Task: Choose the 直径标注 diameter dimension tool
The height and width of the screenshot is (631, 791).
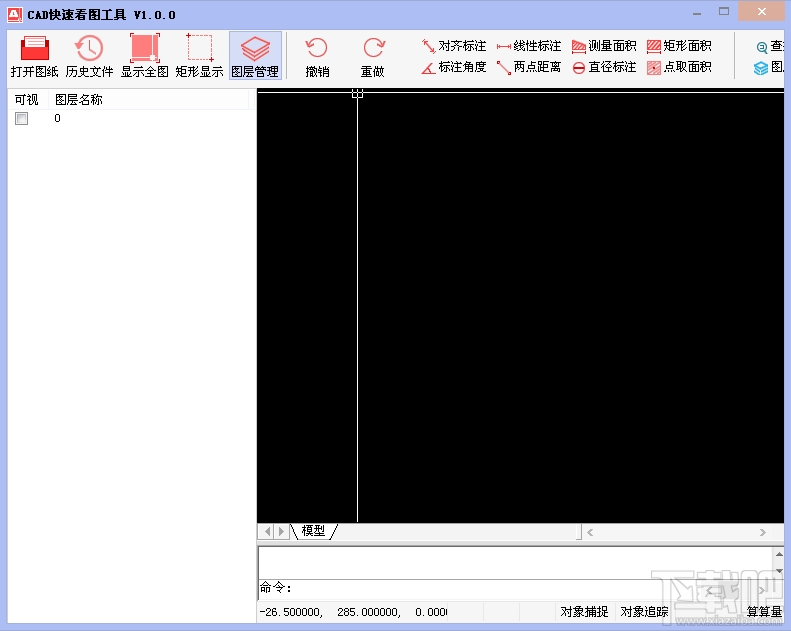Action: 603,67
